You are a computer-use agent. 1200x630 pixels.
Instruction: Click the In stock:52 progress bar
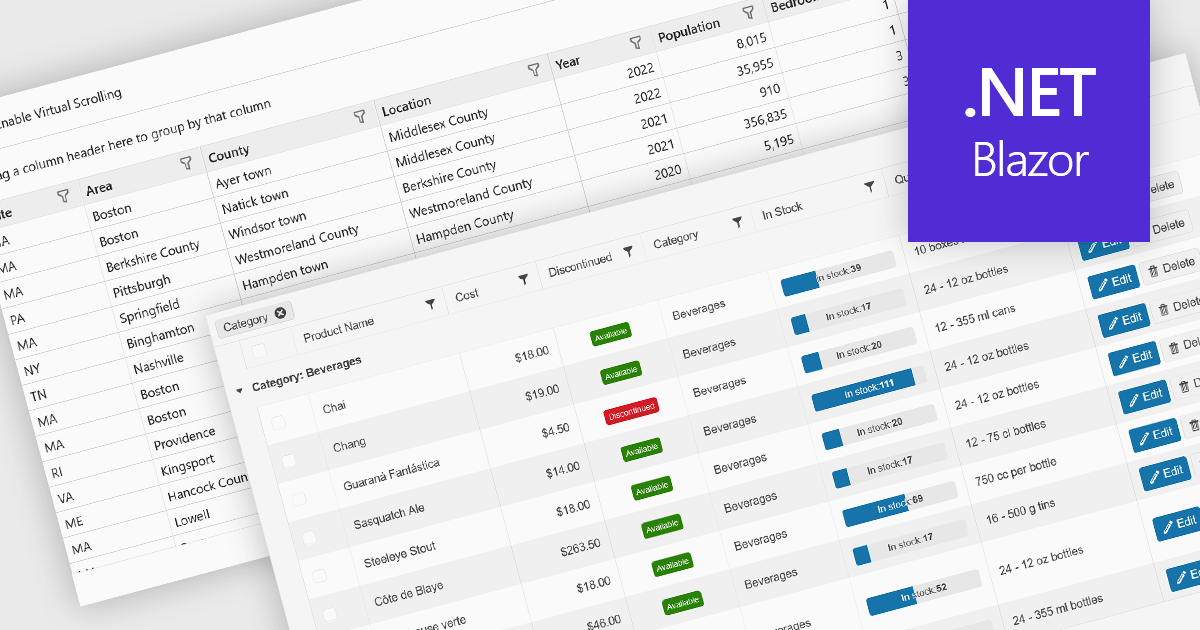click(x=925, y=593)
